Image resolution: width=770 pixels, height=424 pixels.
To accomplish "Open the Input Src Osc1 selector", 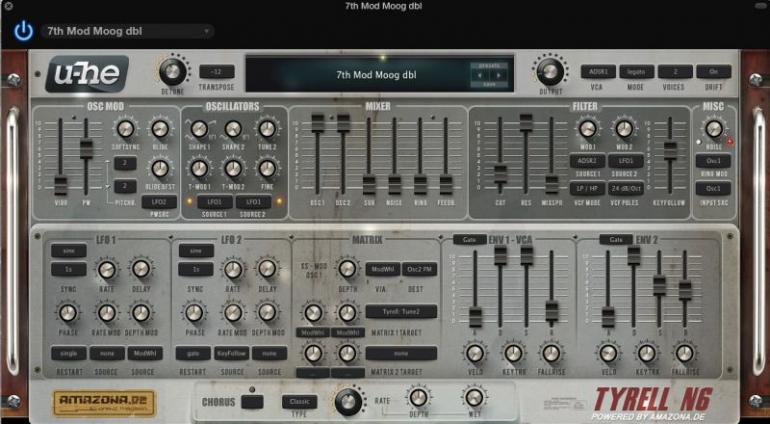I will click(x=714, y=189).
